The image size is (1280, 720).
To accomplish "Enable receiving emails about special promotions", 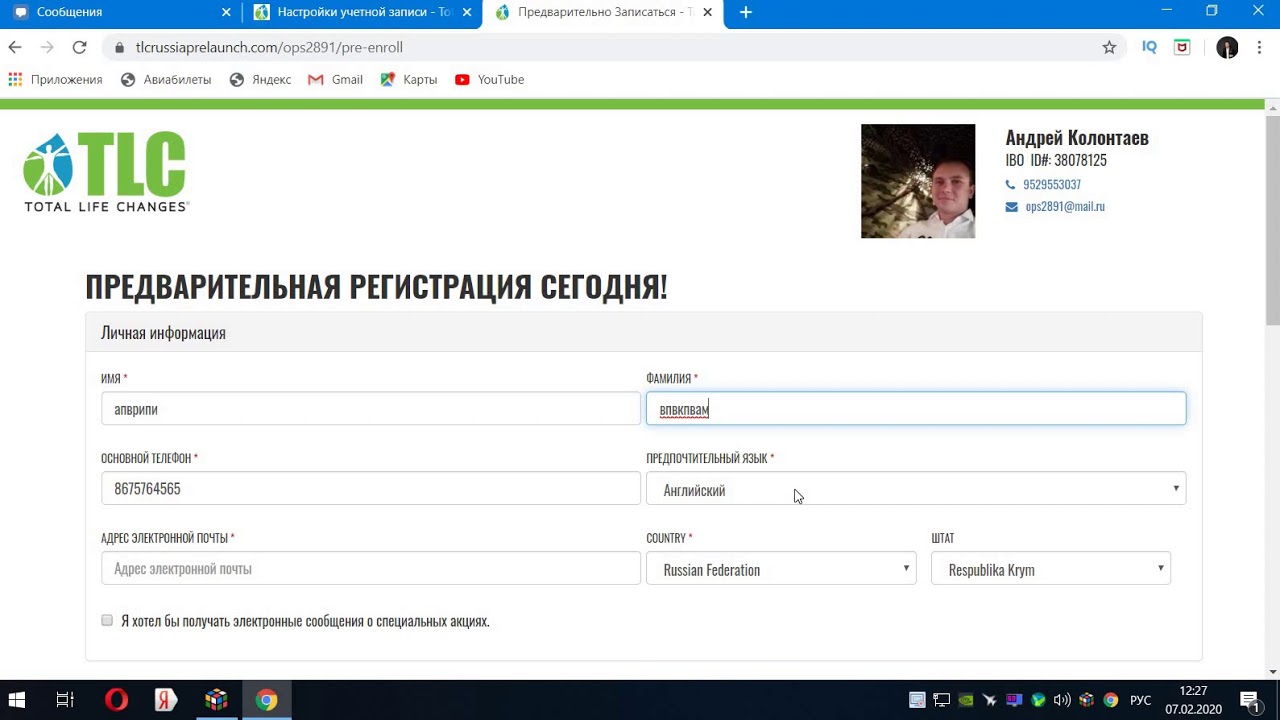I will pyautogui.click(x=107, y=620).
